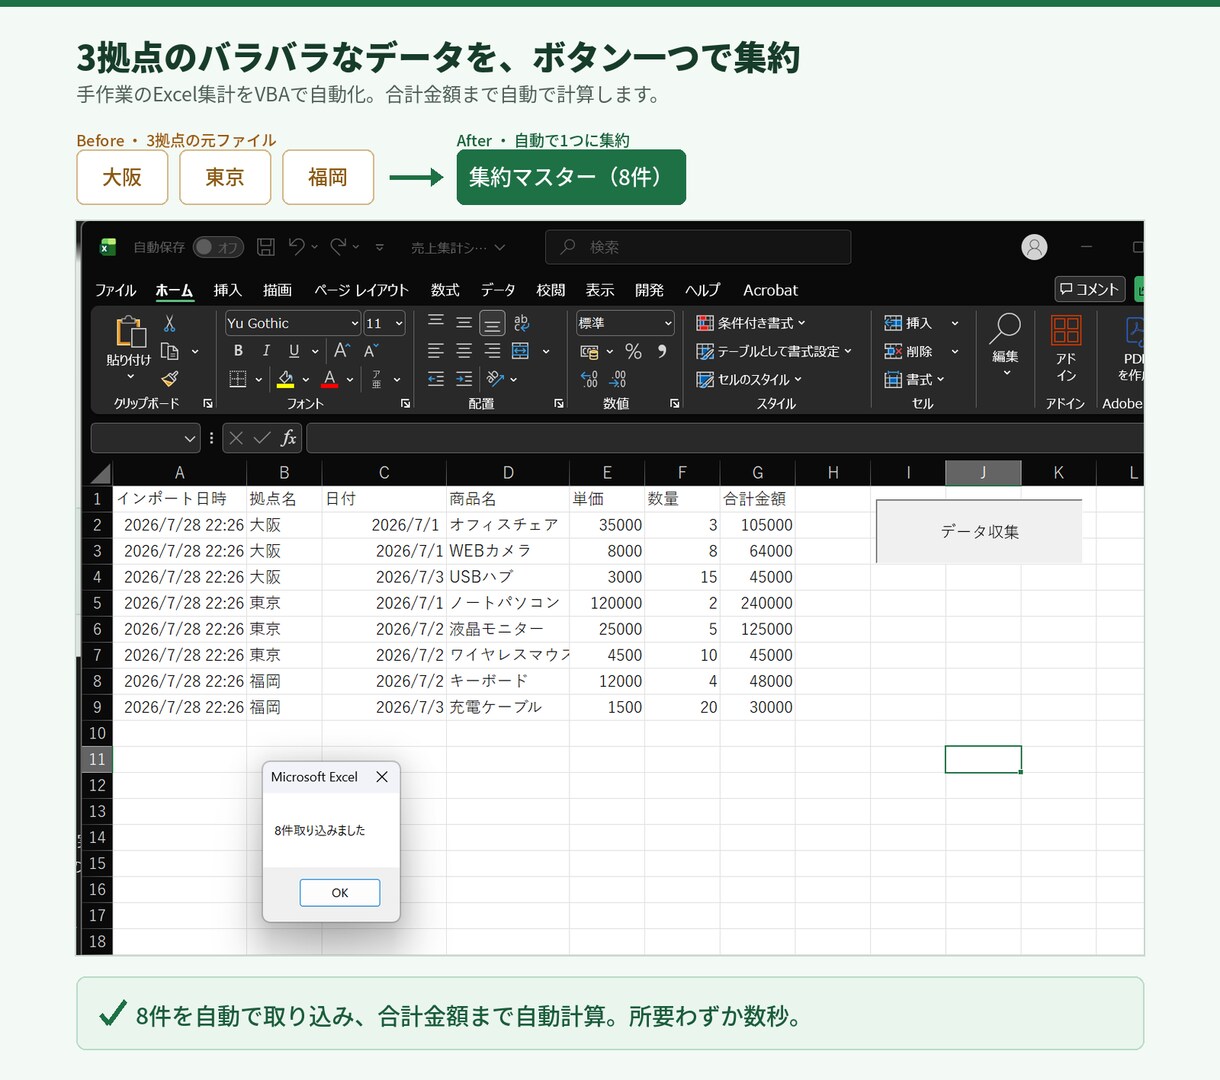Toggle Center horizontal alignment
Image resolution: width=1220 pixels, height=1080 pixels.
pos(464,351)
